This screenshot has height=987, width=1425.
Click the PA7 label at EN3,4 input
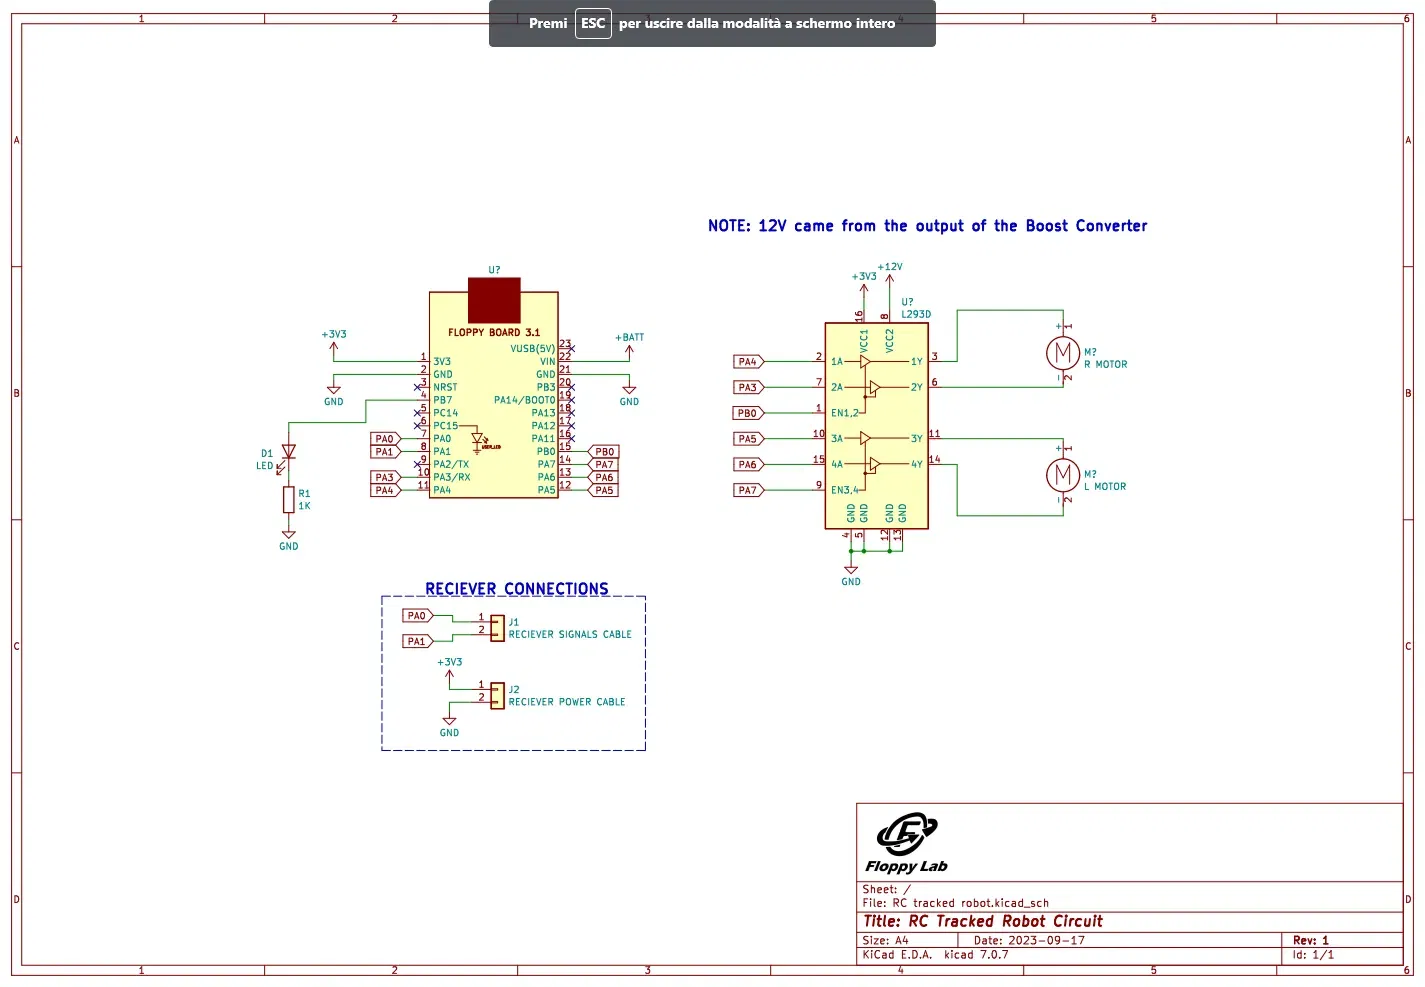tap(749, 490)
